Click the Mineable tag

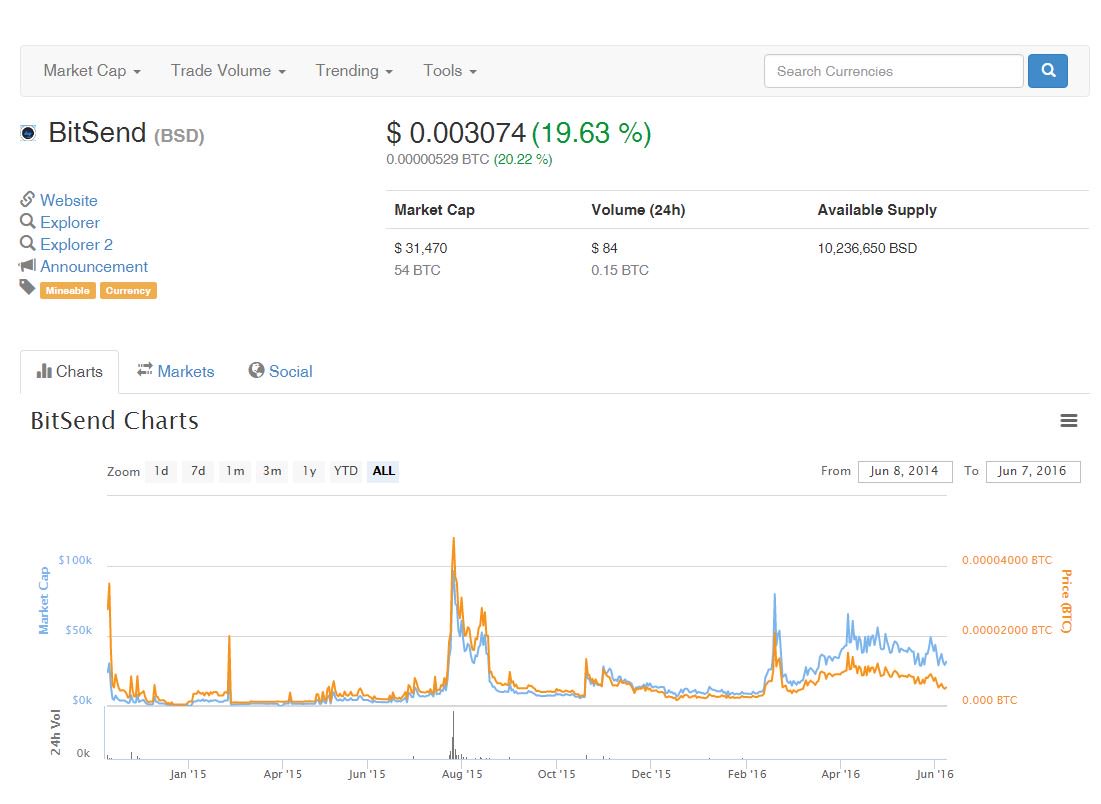point(67,291)
